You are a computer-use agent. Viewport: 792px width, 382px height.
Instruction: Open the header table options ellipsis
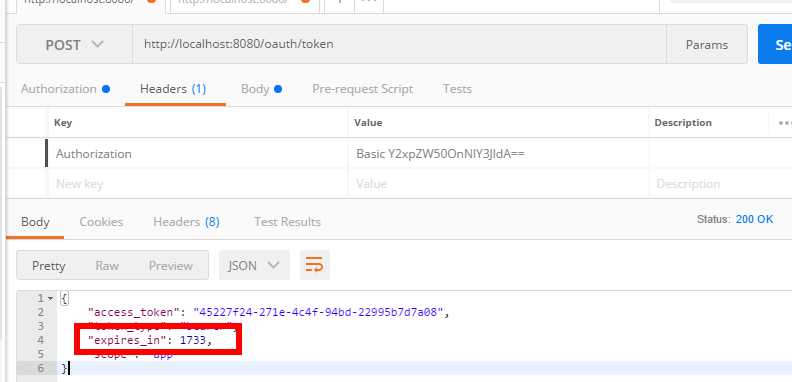pyautogui.click(x=784, y=123)
